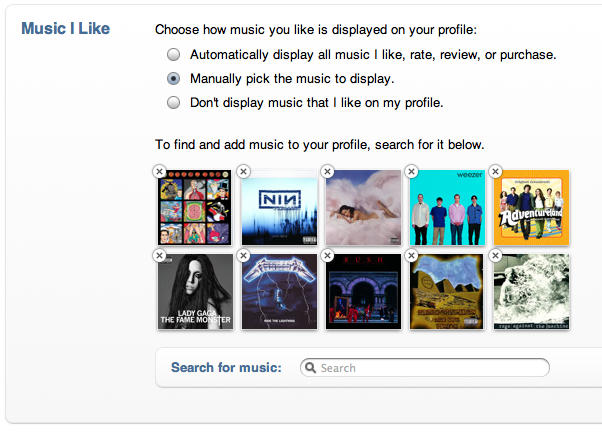Remove the Adventureland soundtrack album
This screenshot has width=602, height=434.
(x=495, y=172)
